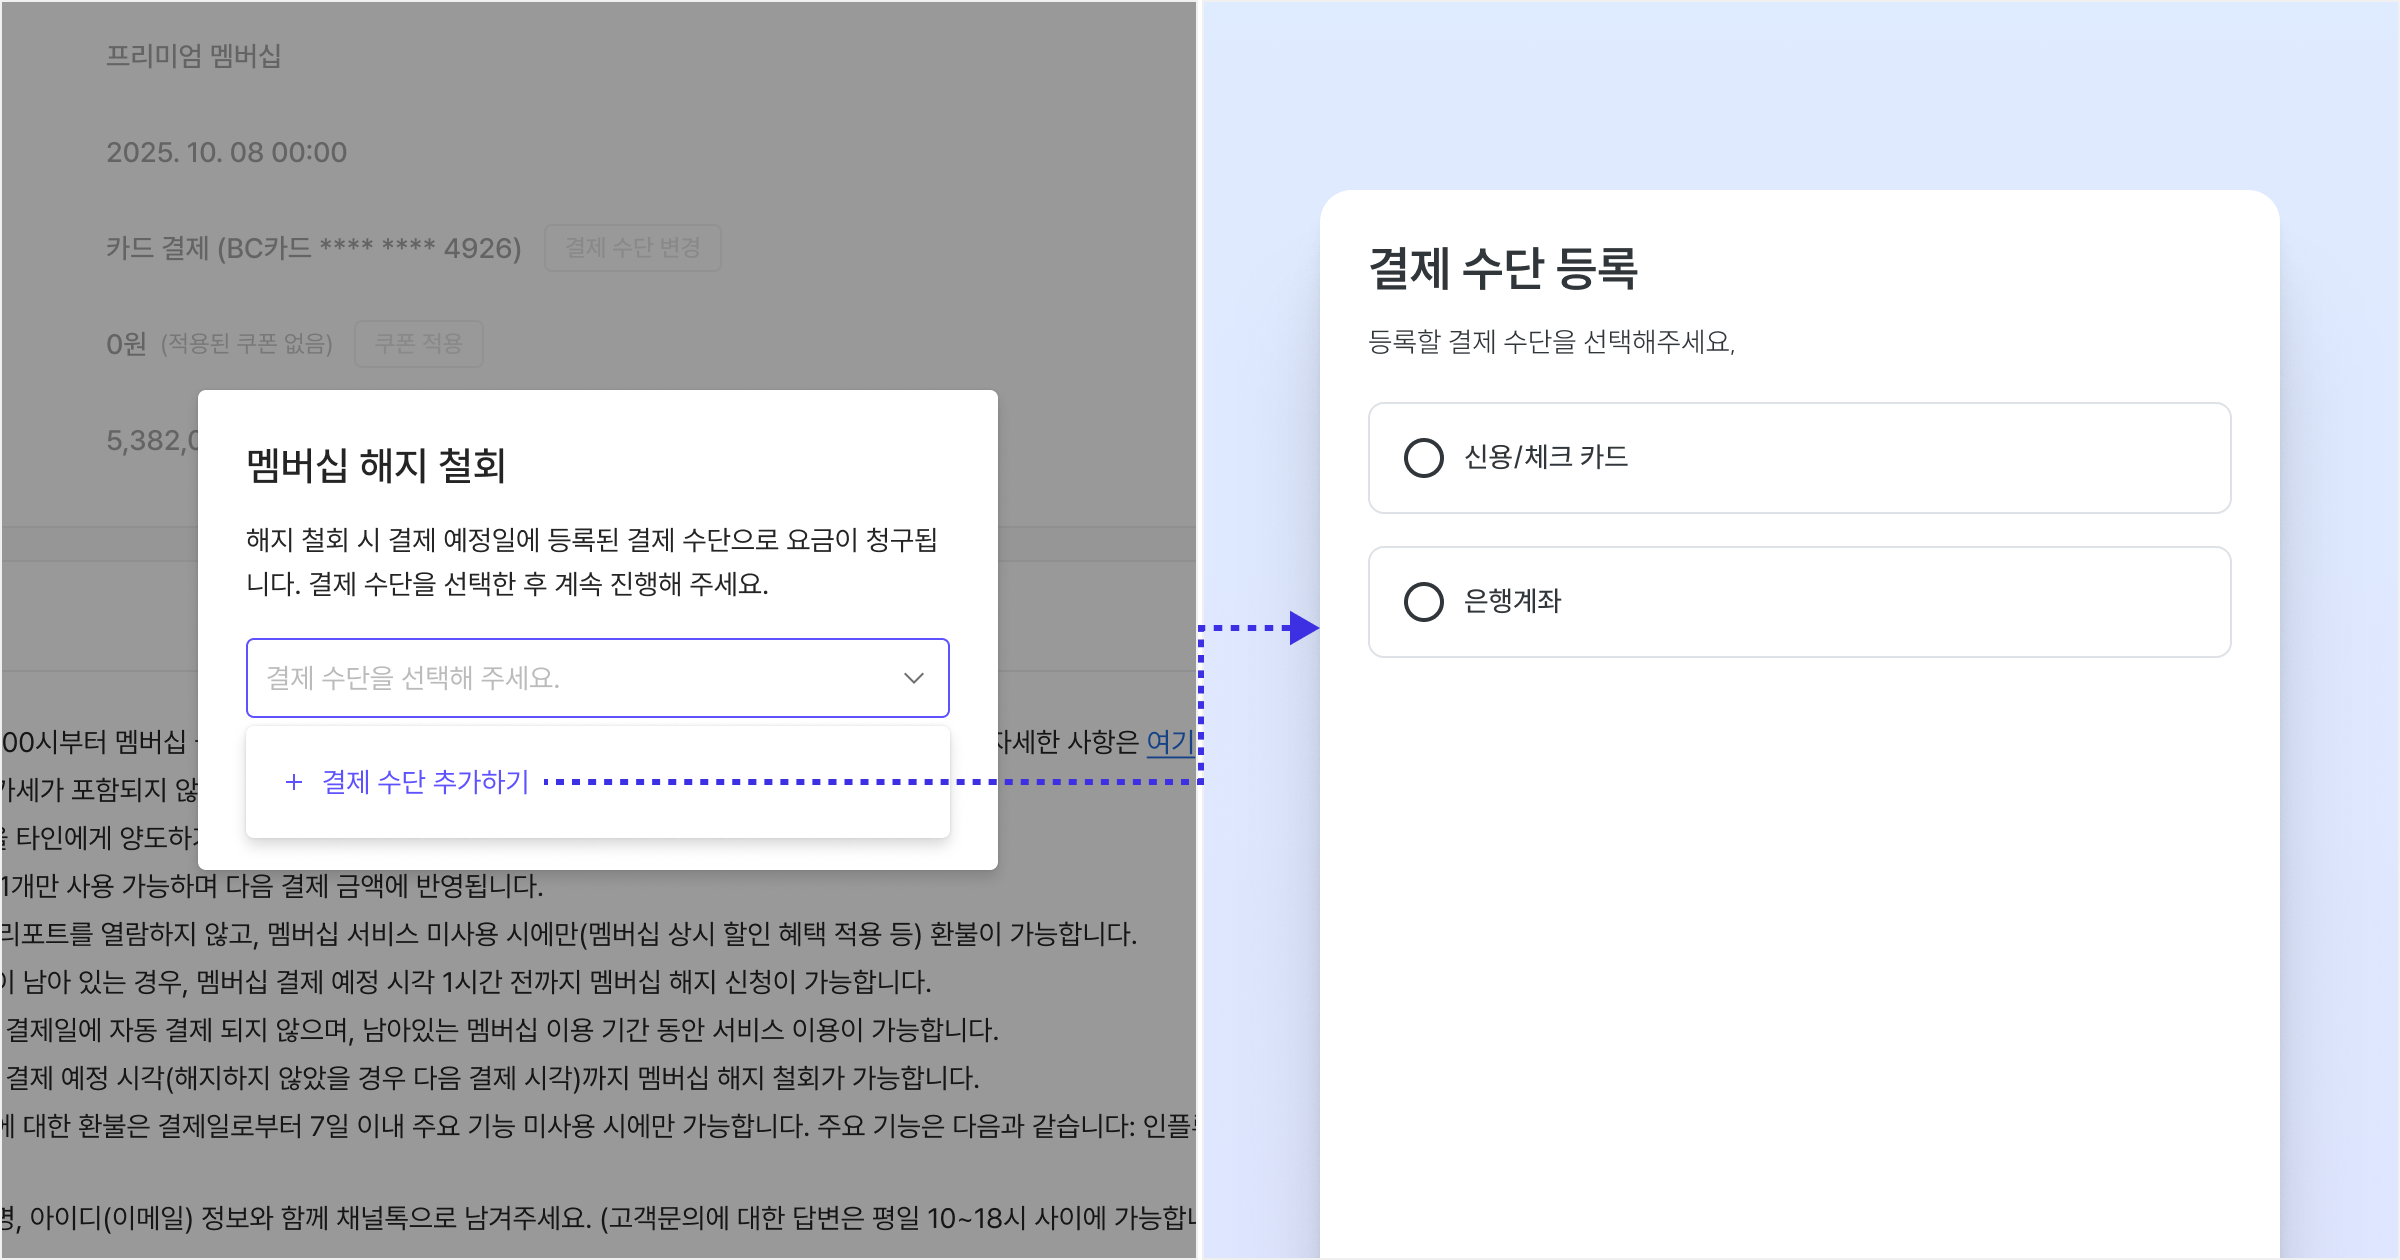Click the BC카드 4926 card payment text
Image resolution: width=2400 pixels, height=1260 pixels.
(314, 248)
